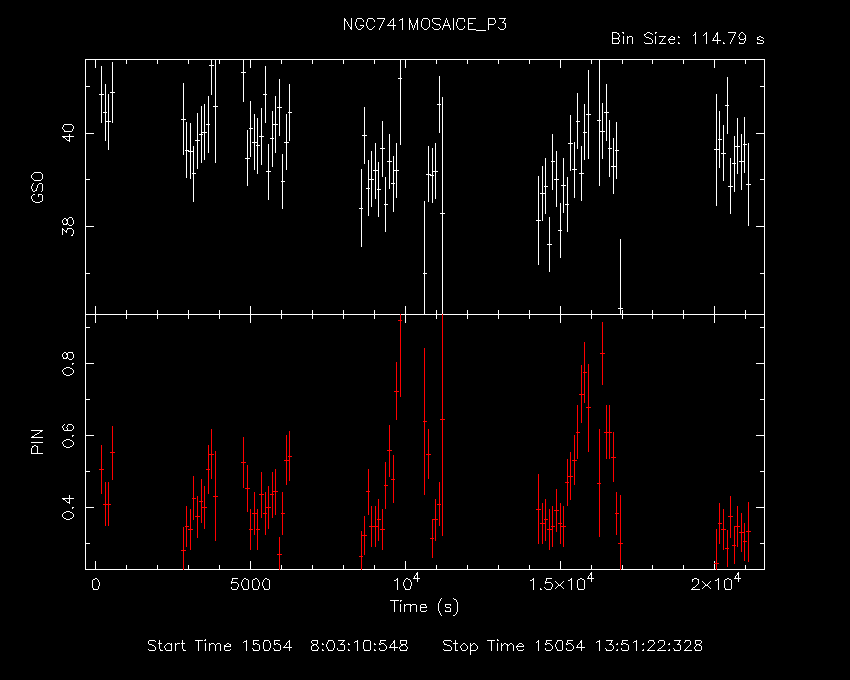
Task: Select the Bin Size: 114.79 s label
Action: [x=687, y=39]
